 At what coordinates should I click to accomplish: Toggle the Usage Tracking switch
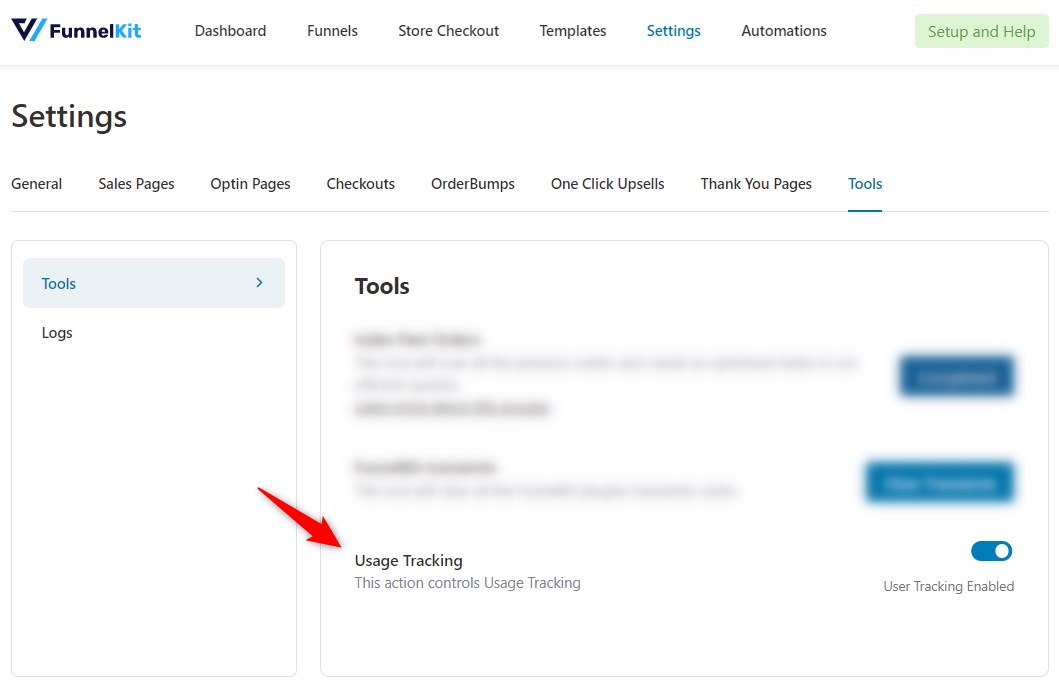(991, 551)
